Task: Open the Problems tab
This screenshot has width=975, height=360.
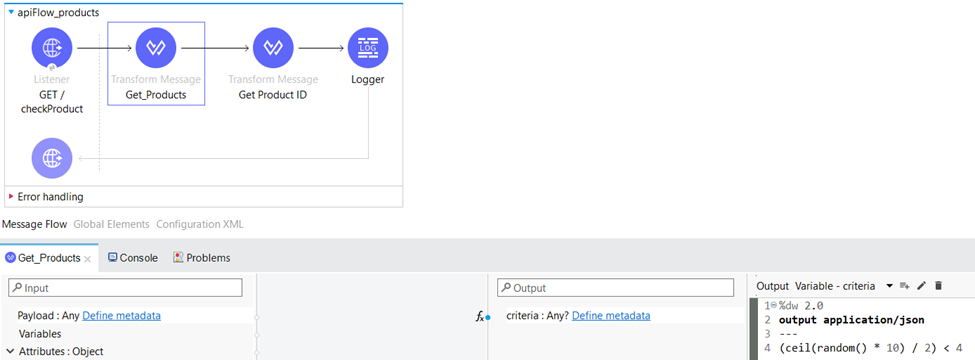Action: pyautogui.click(x=201, y=257)
